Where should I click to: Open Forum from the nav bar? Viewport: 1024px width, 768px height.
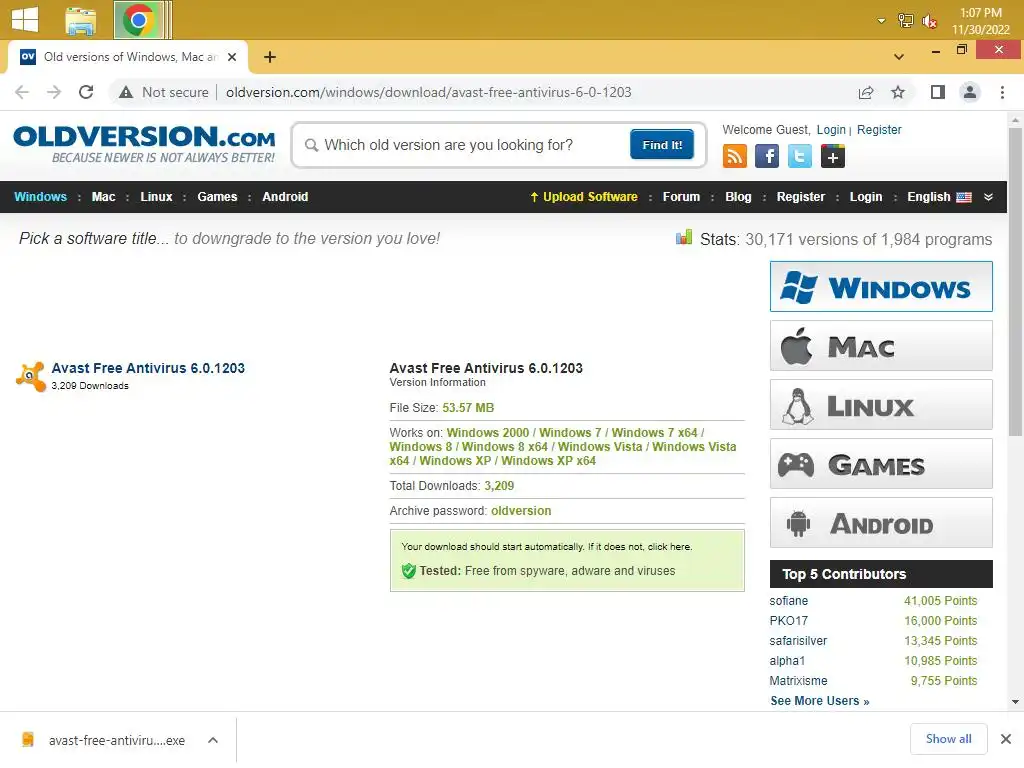point(681,197)
